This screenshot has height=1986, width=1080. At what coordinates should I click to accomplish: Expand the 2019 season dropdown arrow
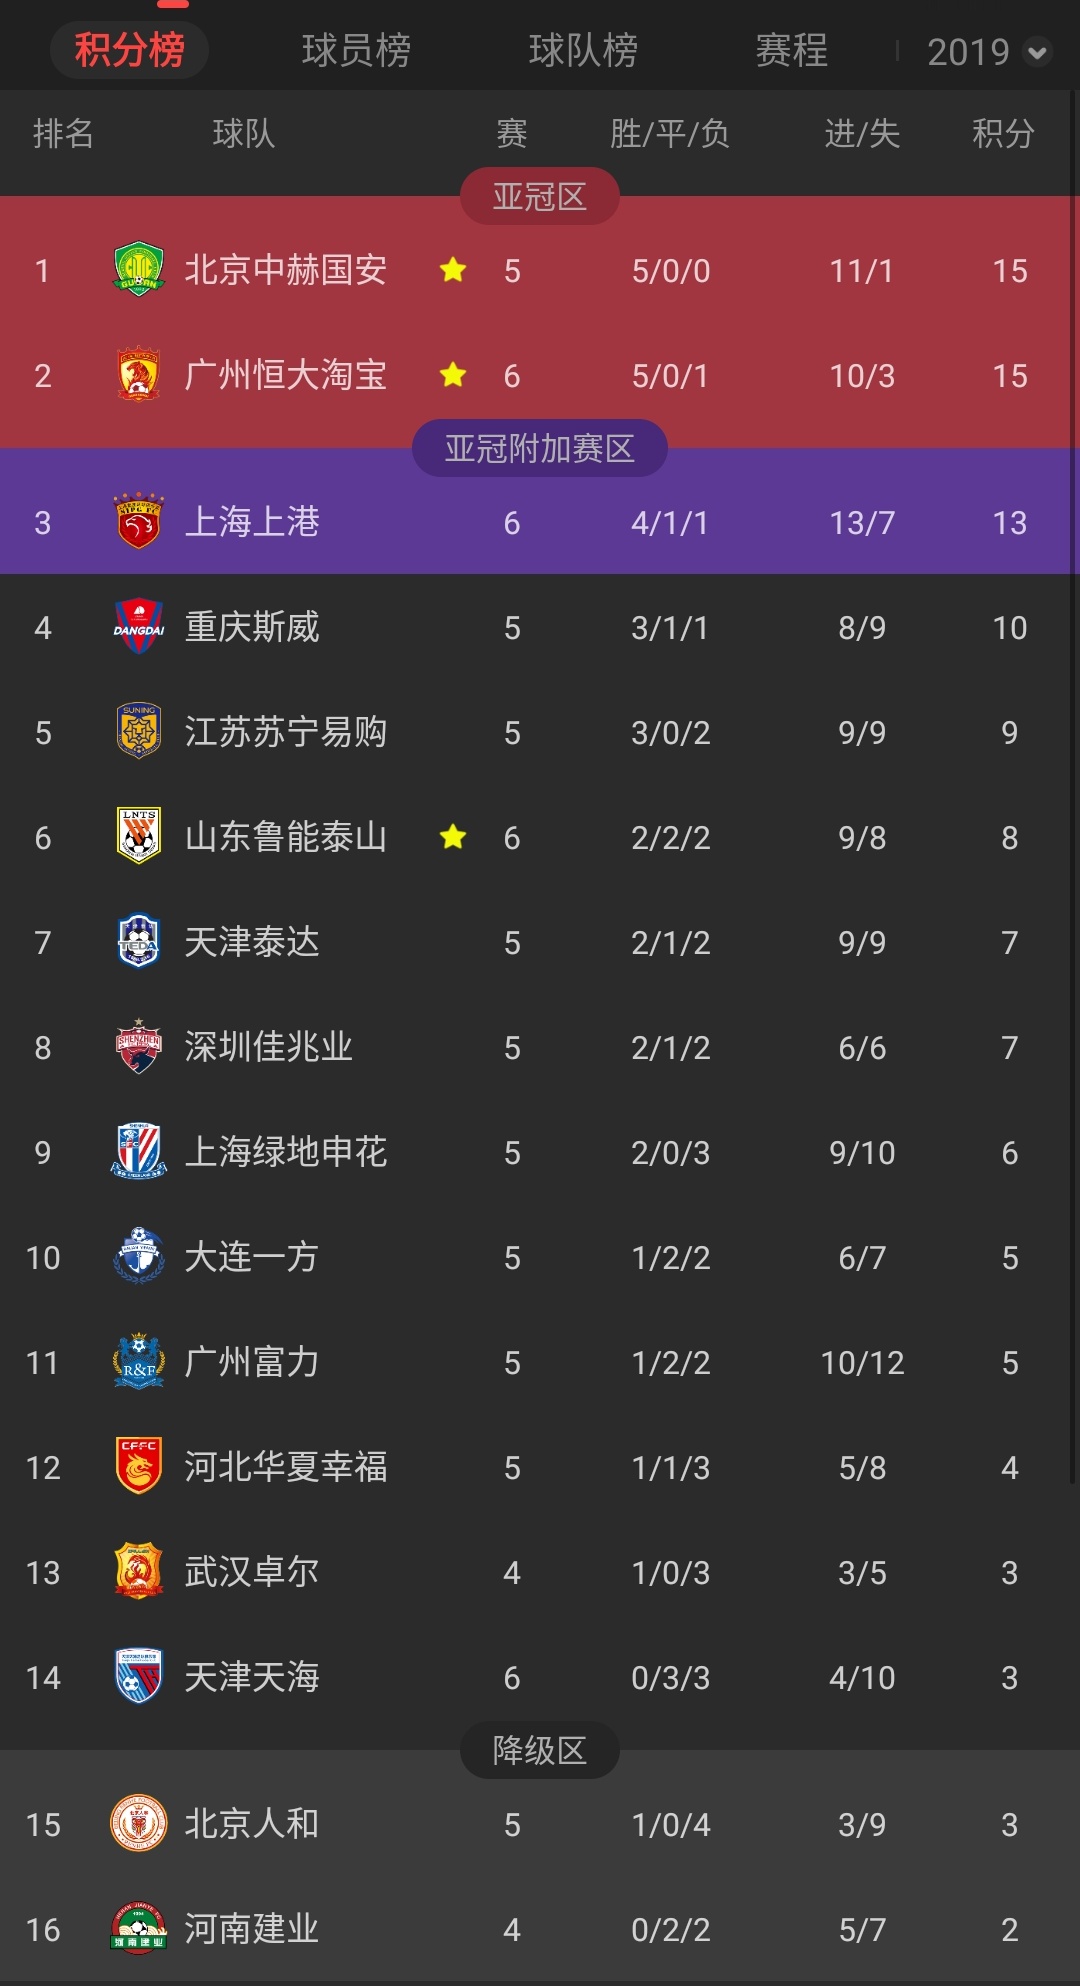(1038, 52)
